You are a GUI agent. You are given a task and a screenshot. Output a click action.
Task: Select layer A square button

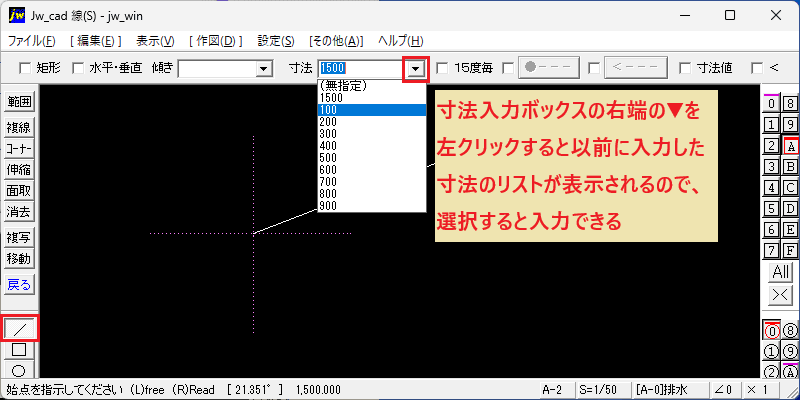790,146
